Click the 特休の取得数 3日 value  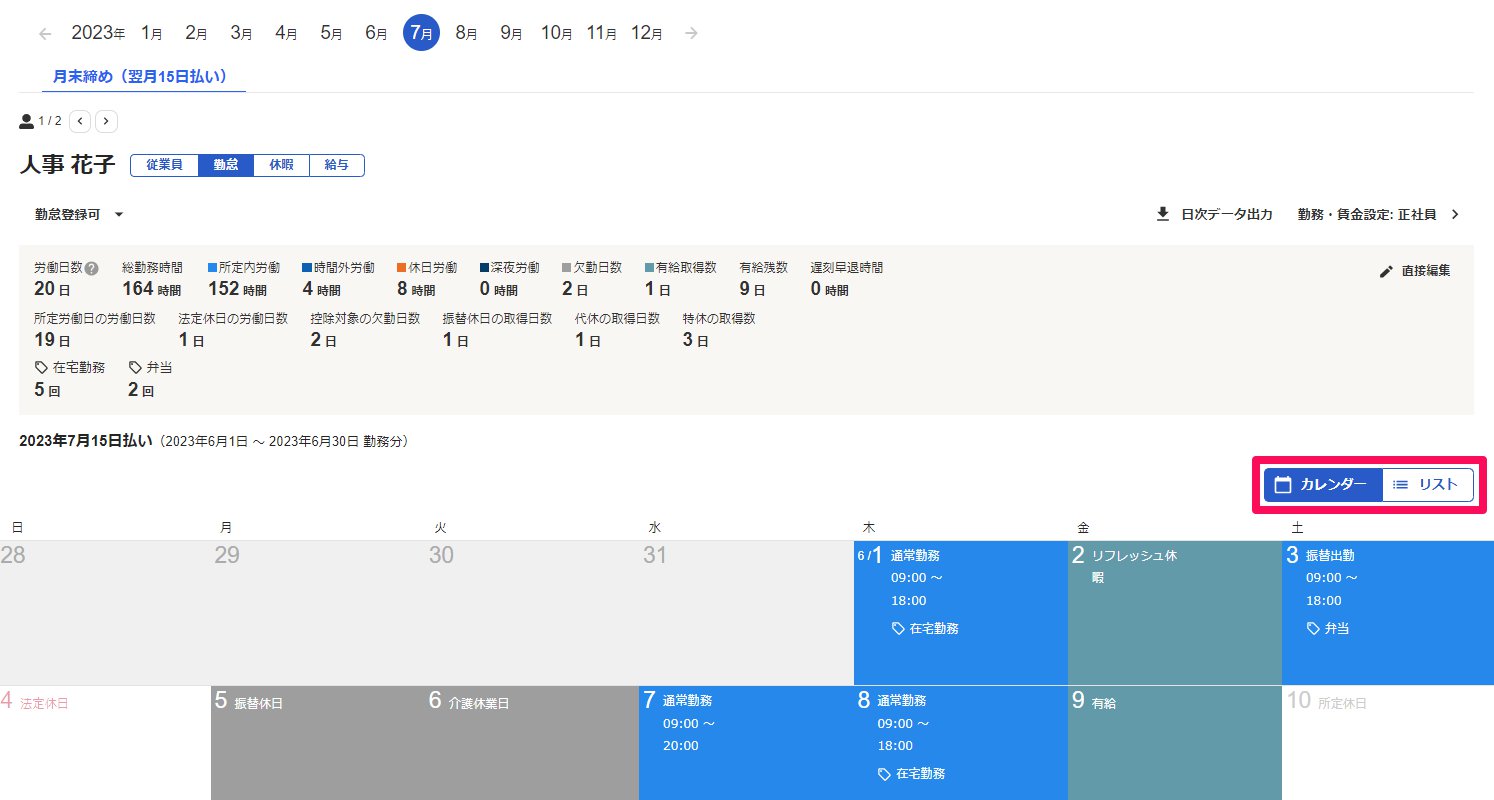[x=695, y=340]
